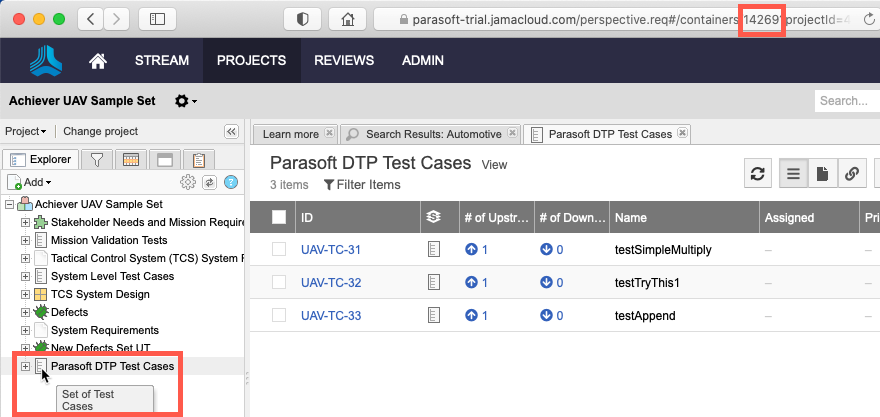This screenshot has width=880, height=417.
Task: Click the project Search field
Action: [x=847, y=101]
